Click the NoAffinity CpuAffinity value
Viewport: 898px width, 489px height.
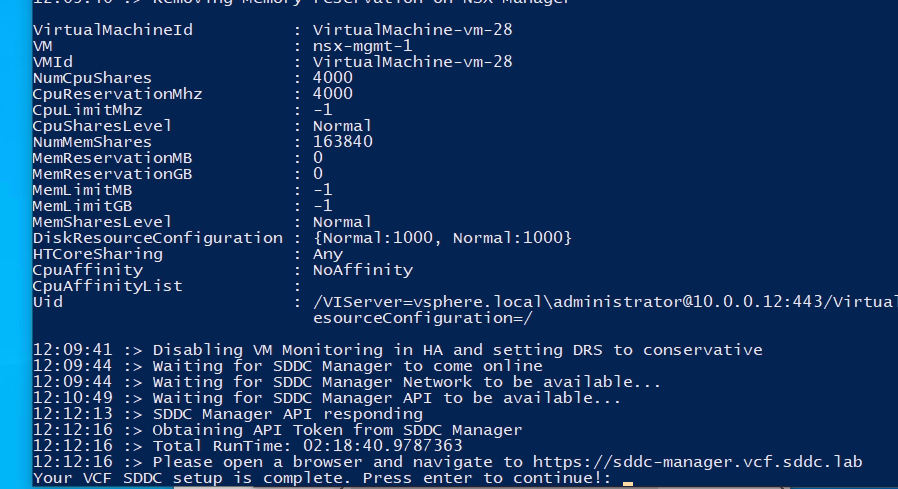(x=363, y=270)
